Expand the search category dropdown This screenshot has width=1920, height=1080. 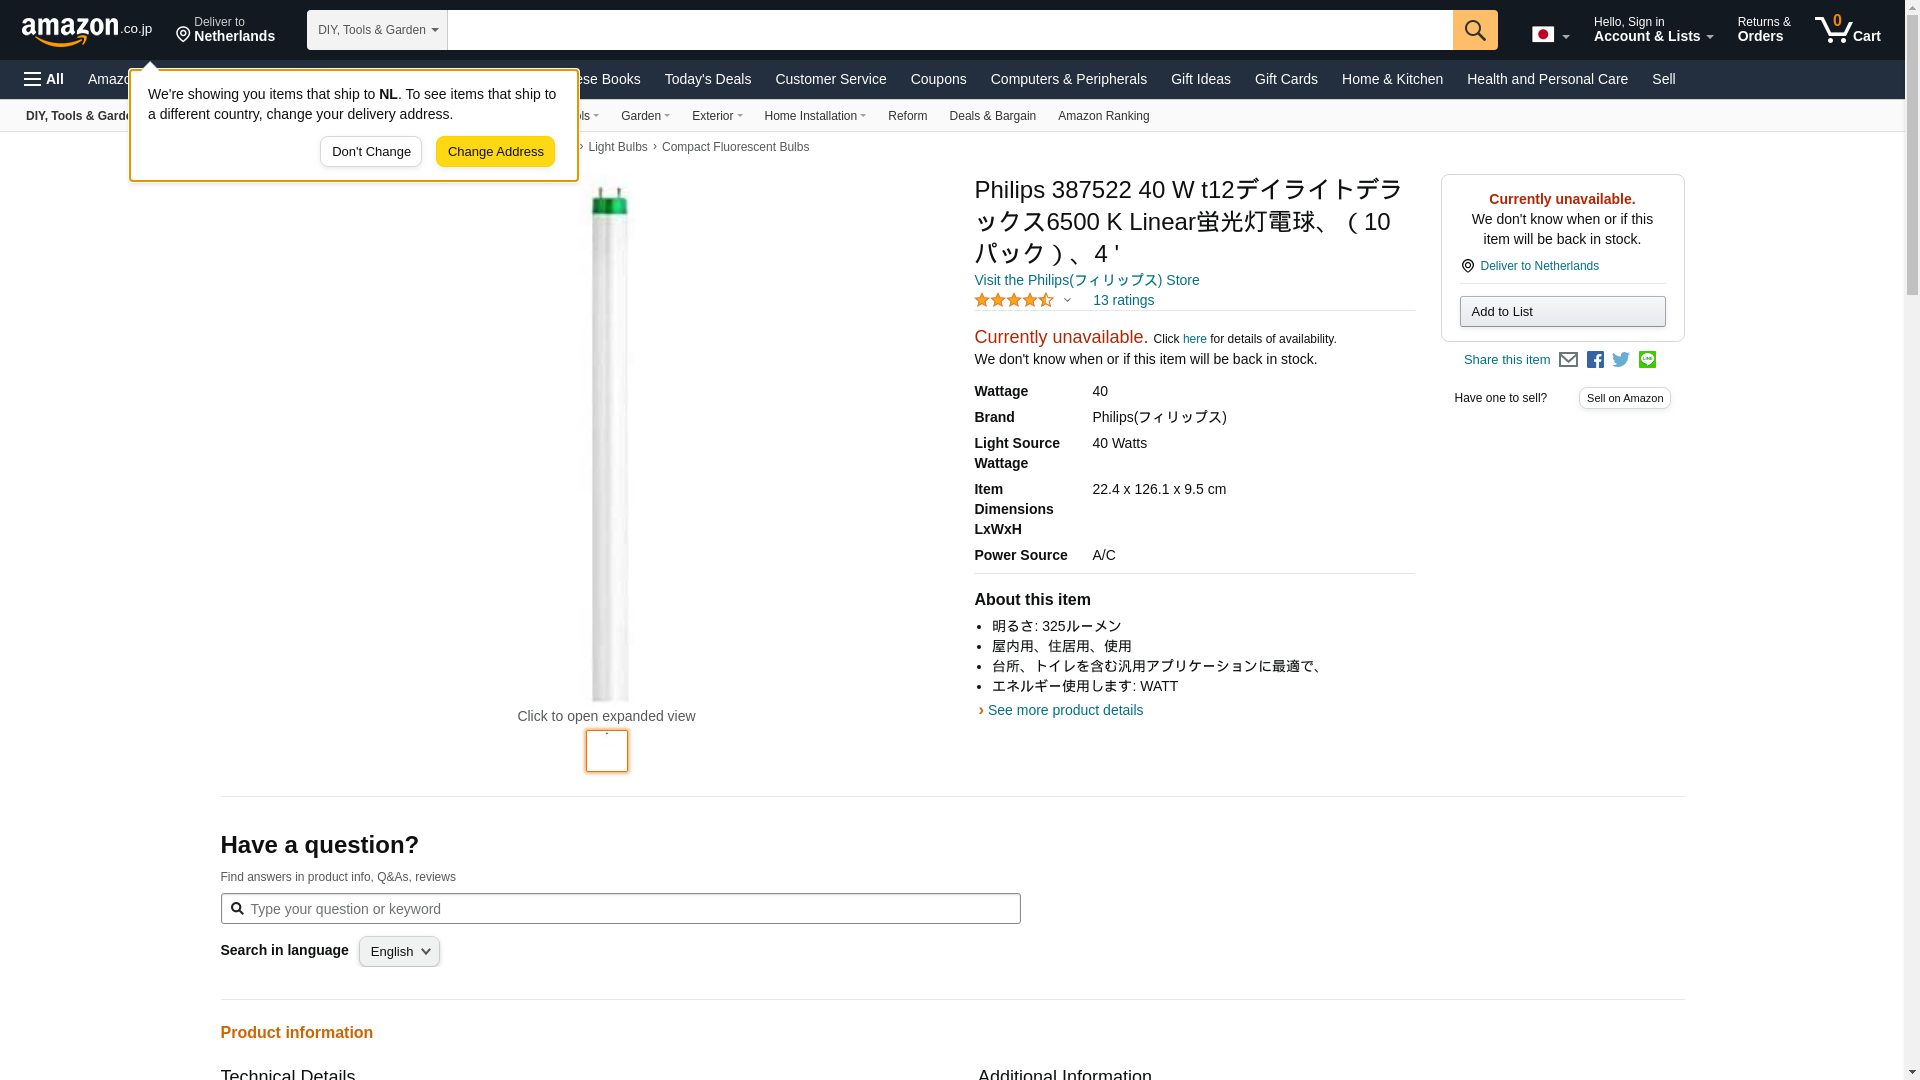pos(377,30)
